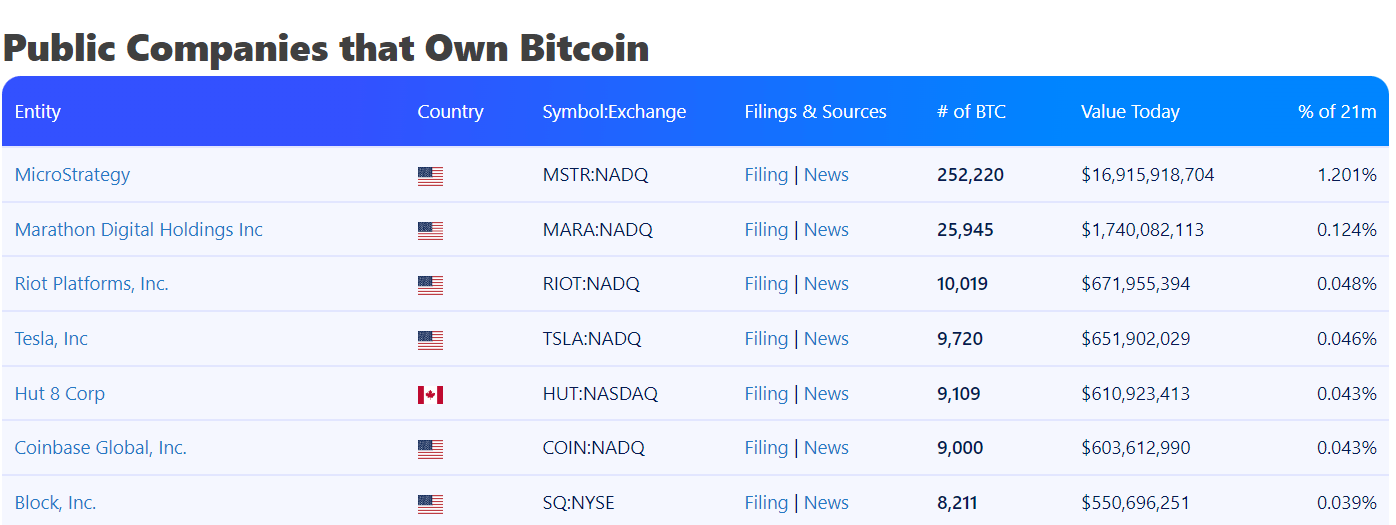Screen dimensions: 1396x525
Task: Click the $610,923,413 value cell
Action: (x=1136, y=394)
